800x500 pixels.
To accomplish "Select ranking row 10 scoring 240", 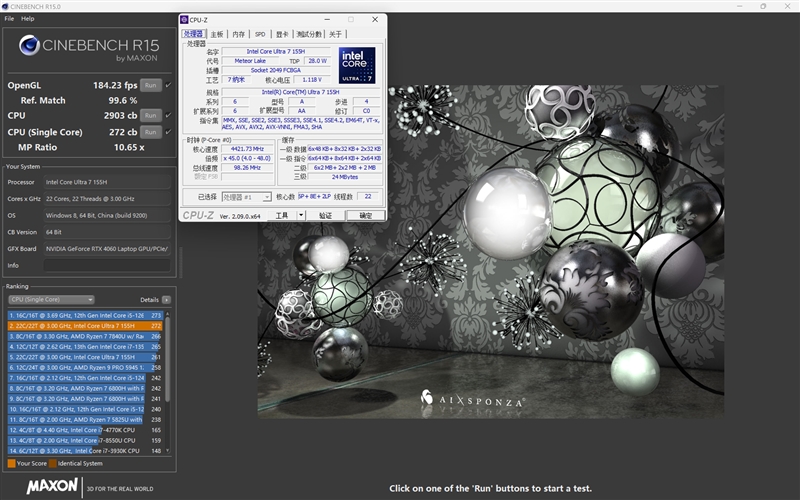I will click(85, 409).
